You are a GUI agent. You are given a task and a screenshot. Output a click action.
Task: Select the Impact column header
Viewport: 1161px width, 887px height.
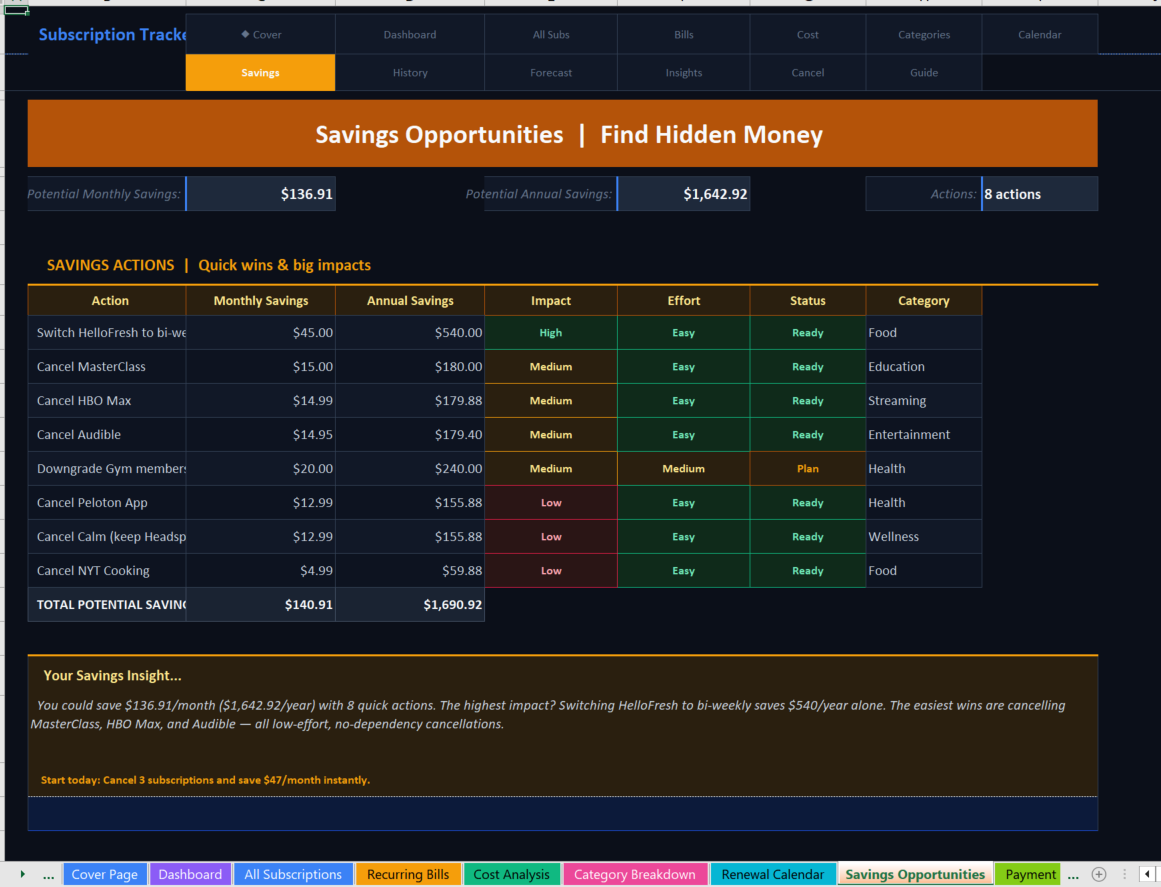(x=551, y=301)
